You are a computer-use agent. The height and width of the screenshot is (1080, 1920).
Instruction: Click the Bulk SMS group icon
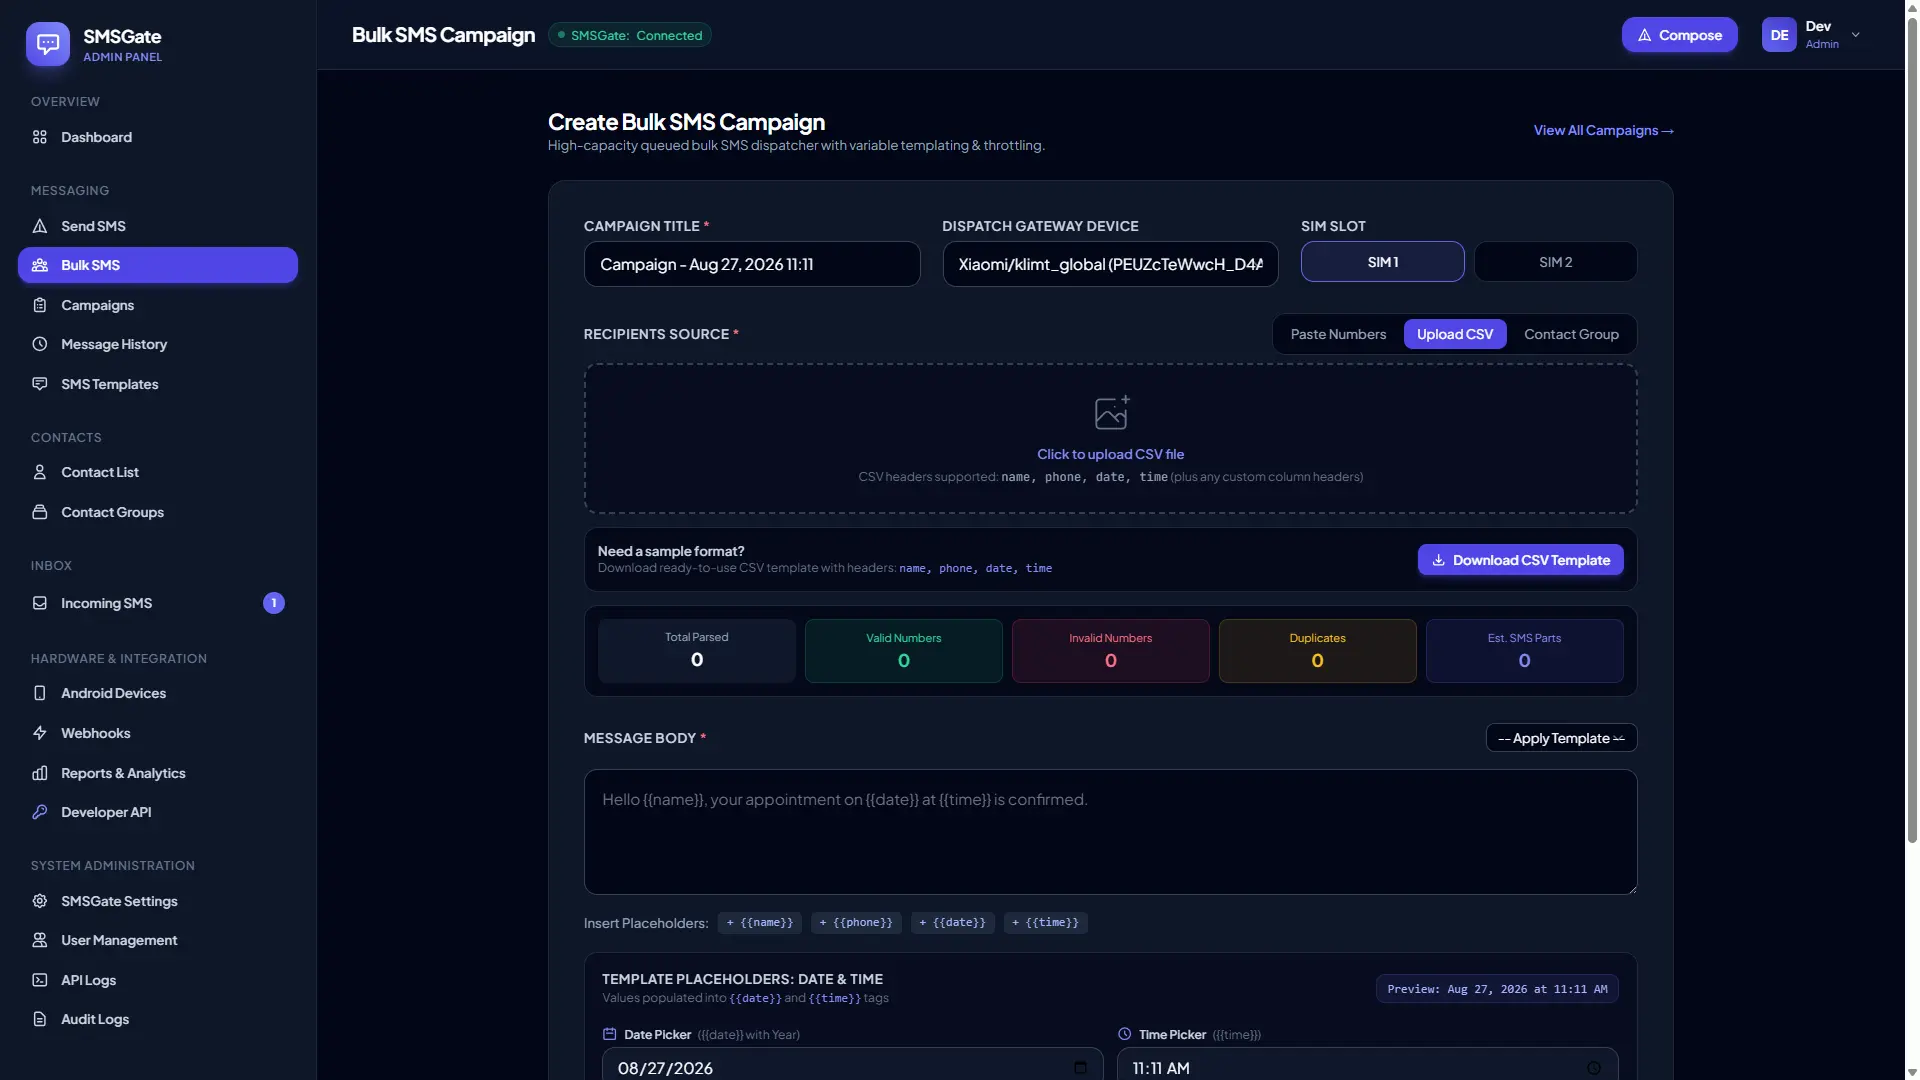(40, 265)
